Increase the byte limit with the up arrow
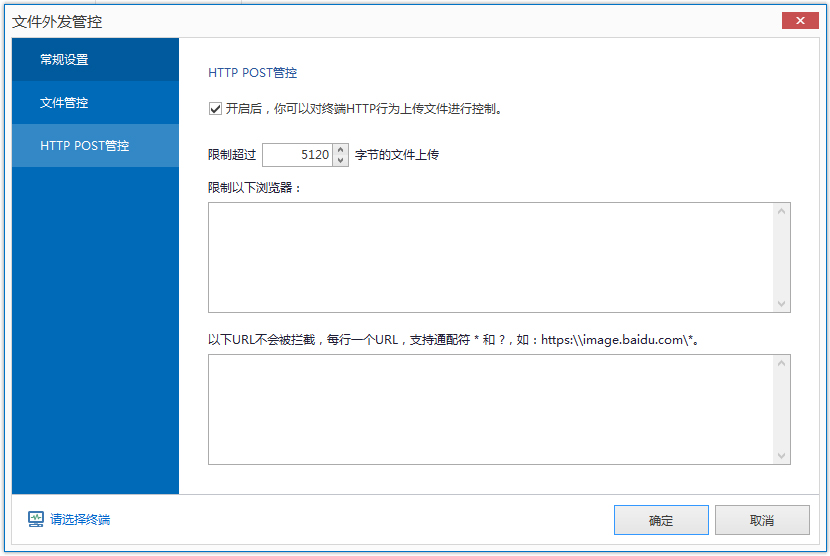 [x=340, y=149]
